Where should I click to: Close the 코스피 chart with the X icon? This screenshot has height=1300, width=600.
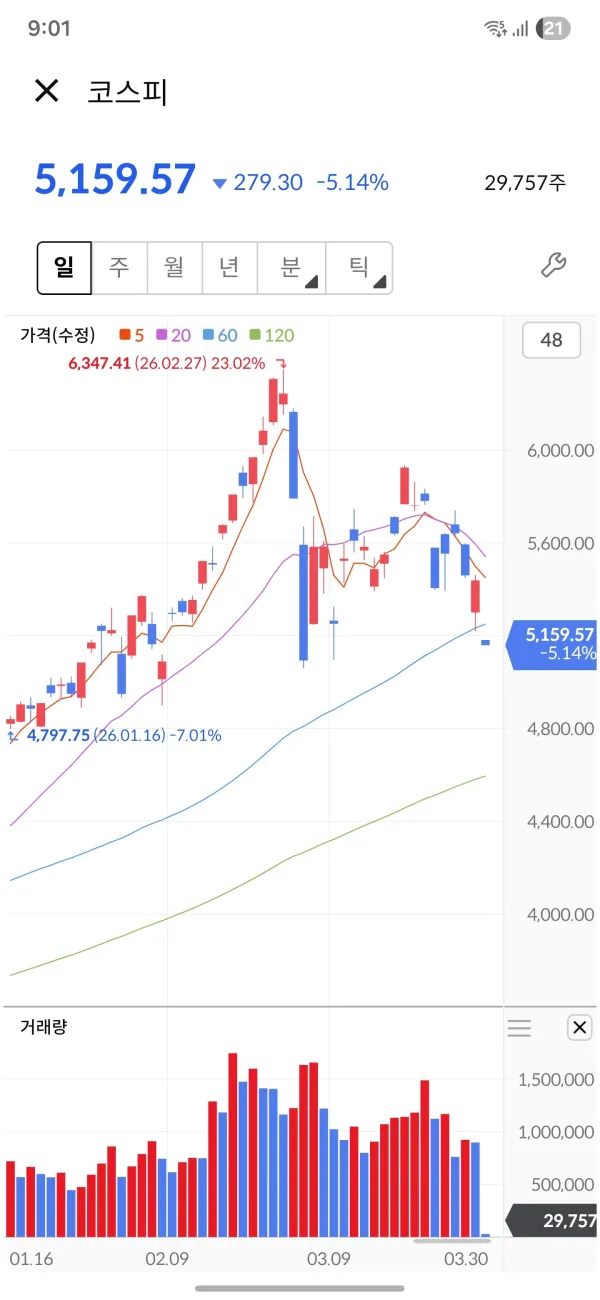[x=47, y=91]
